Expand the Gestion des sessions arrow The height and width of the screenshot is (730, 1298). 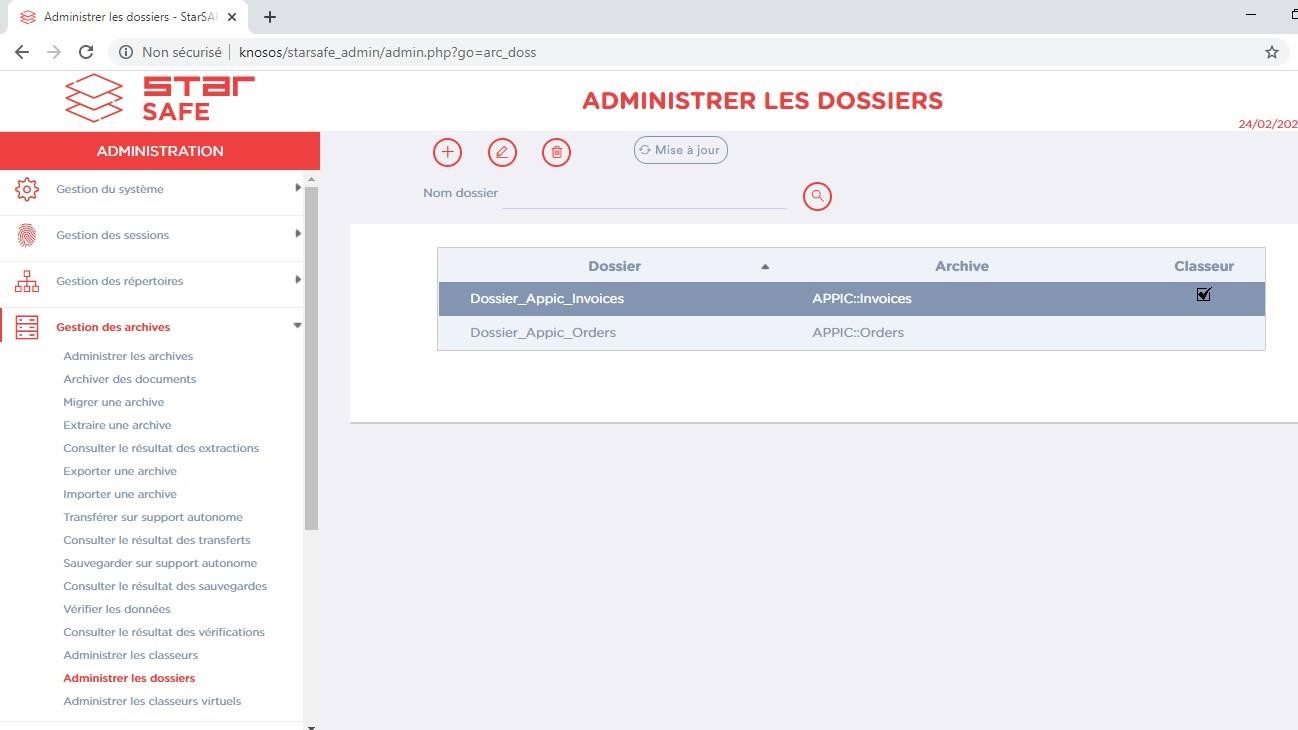[297, 234]
